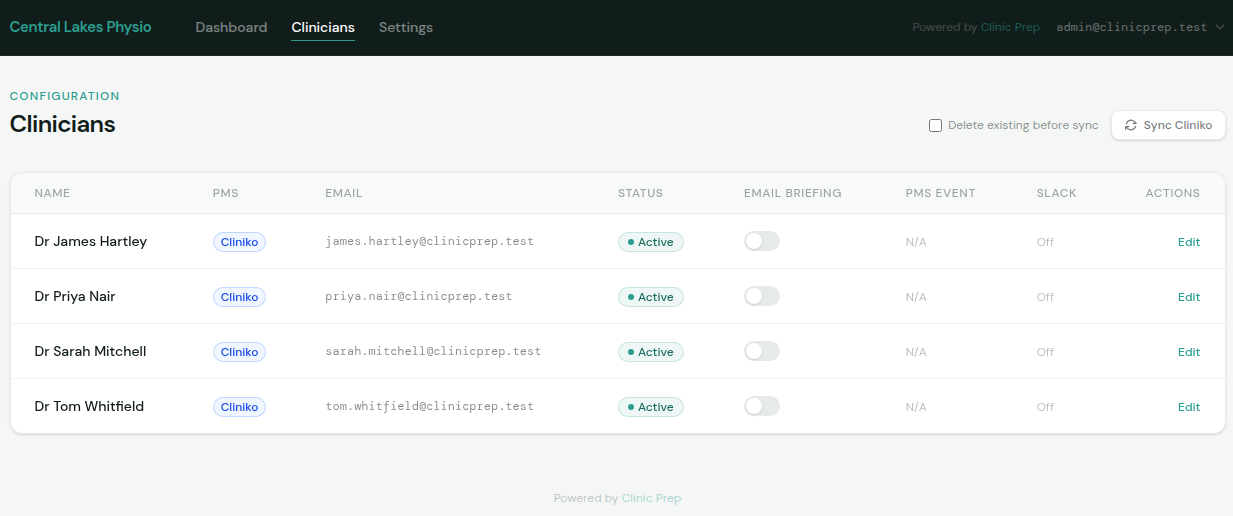
Task: Open the admin account dropdown menu
Action: 1139,28
